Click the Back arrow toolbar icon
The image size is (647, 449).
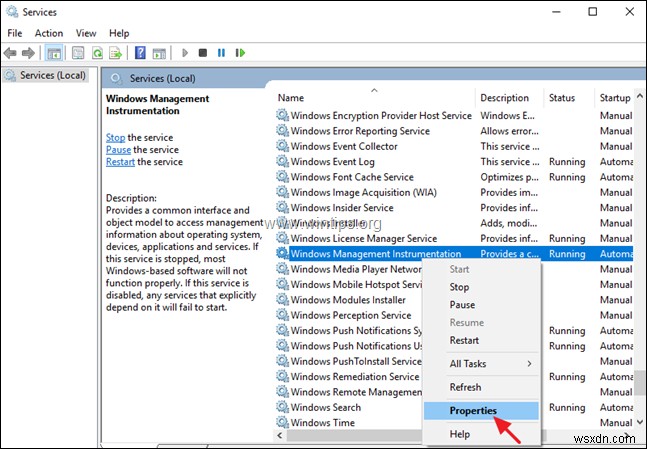(10, 53)
